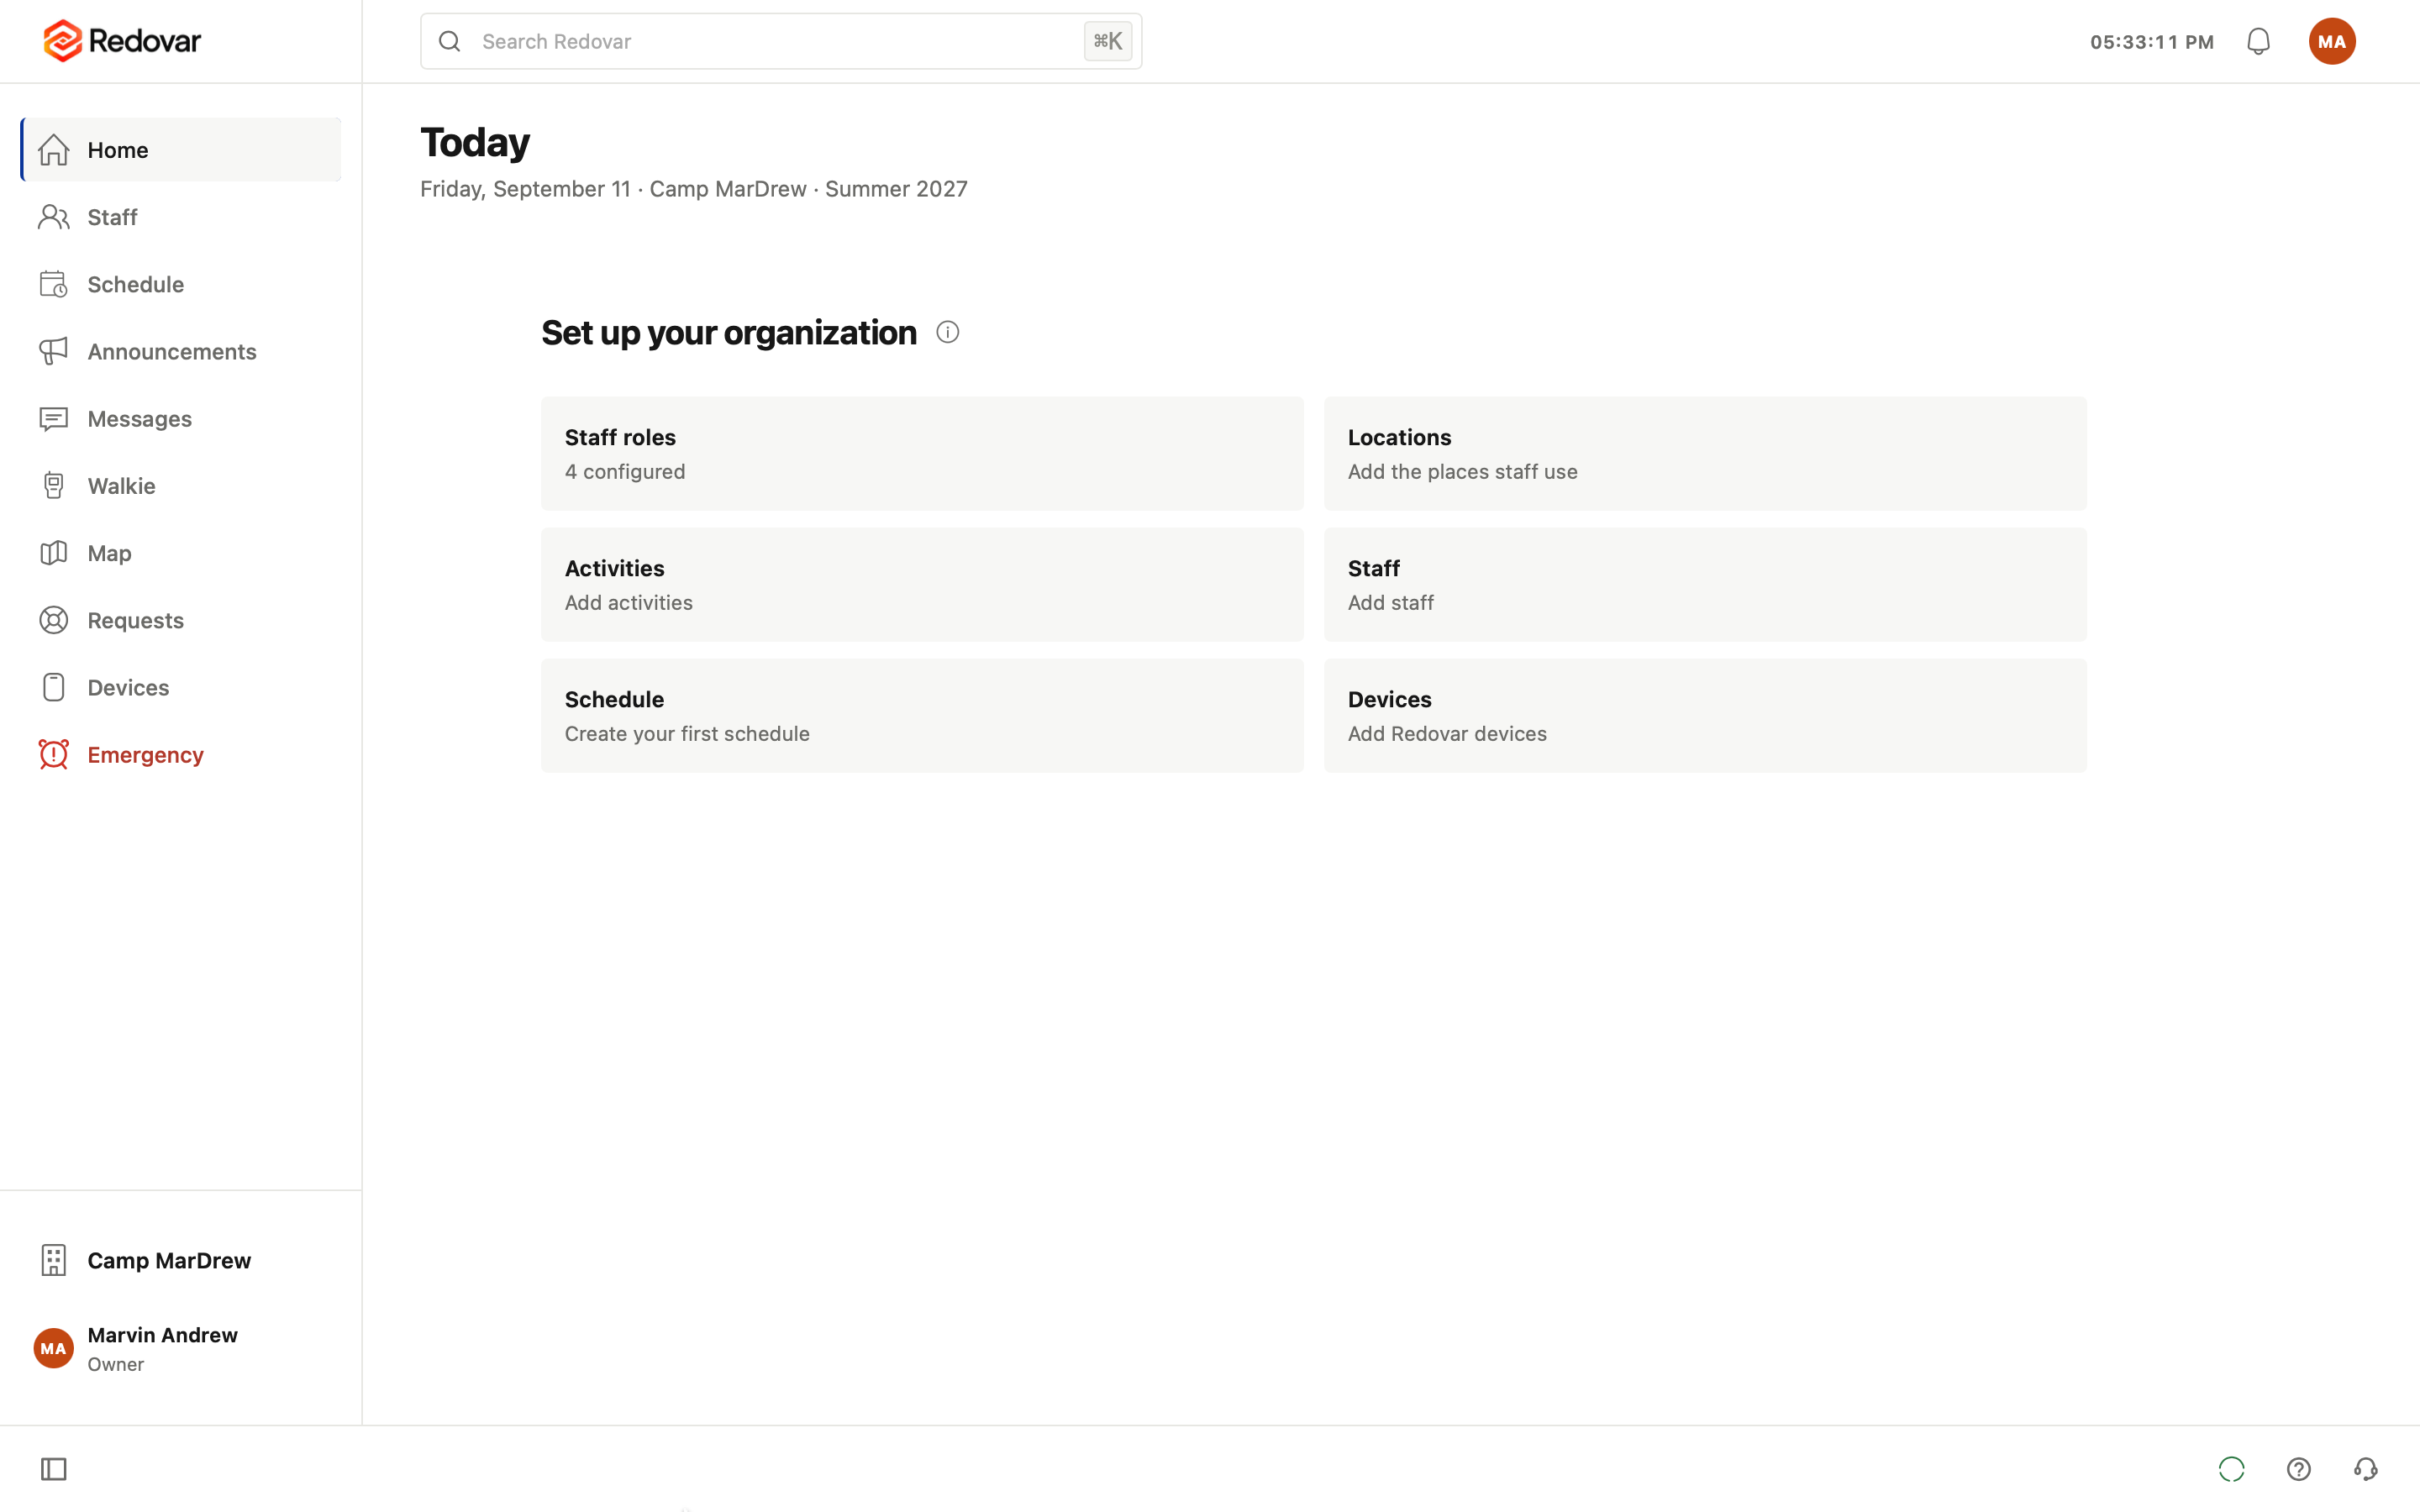Click the Activities Add activities card
This screenshot has width=2420, height=1512.
click(x=922, y=585)
